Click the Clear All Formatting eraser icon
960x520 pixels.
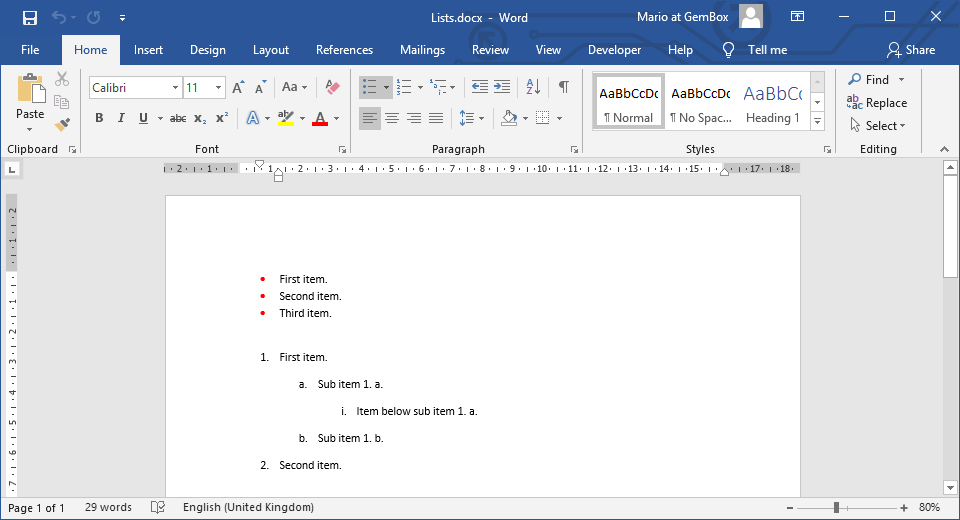click(333, 88)
